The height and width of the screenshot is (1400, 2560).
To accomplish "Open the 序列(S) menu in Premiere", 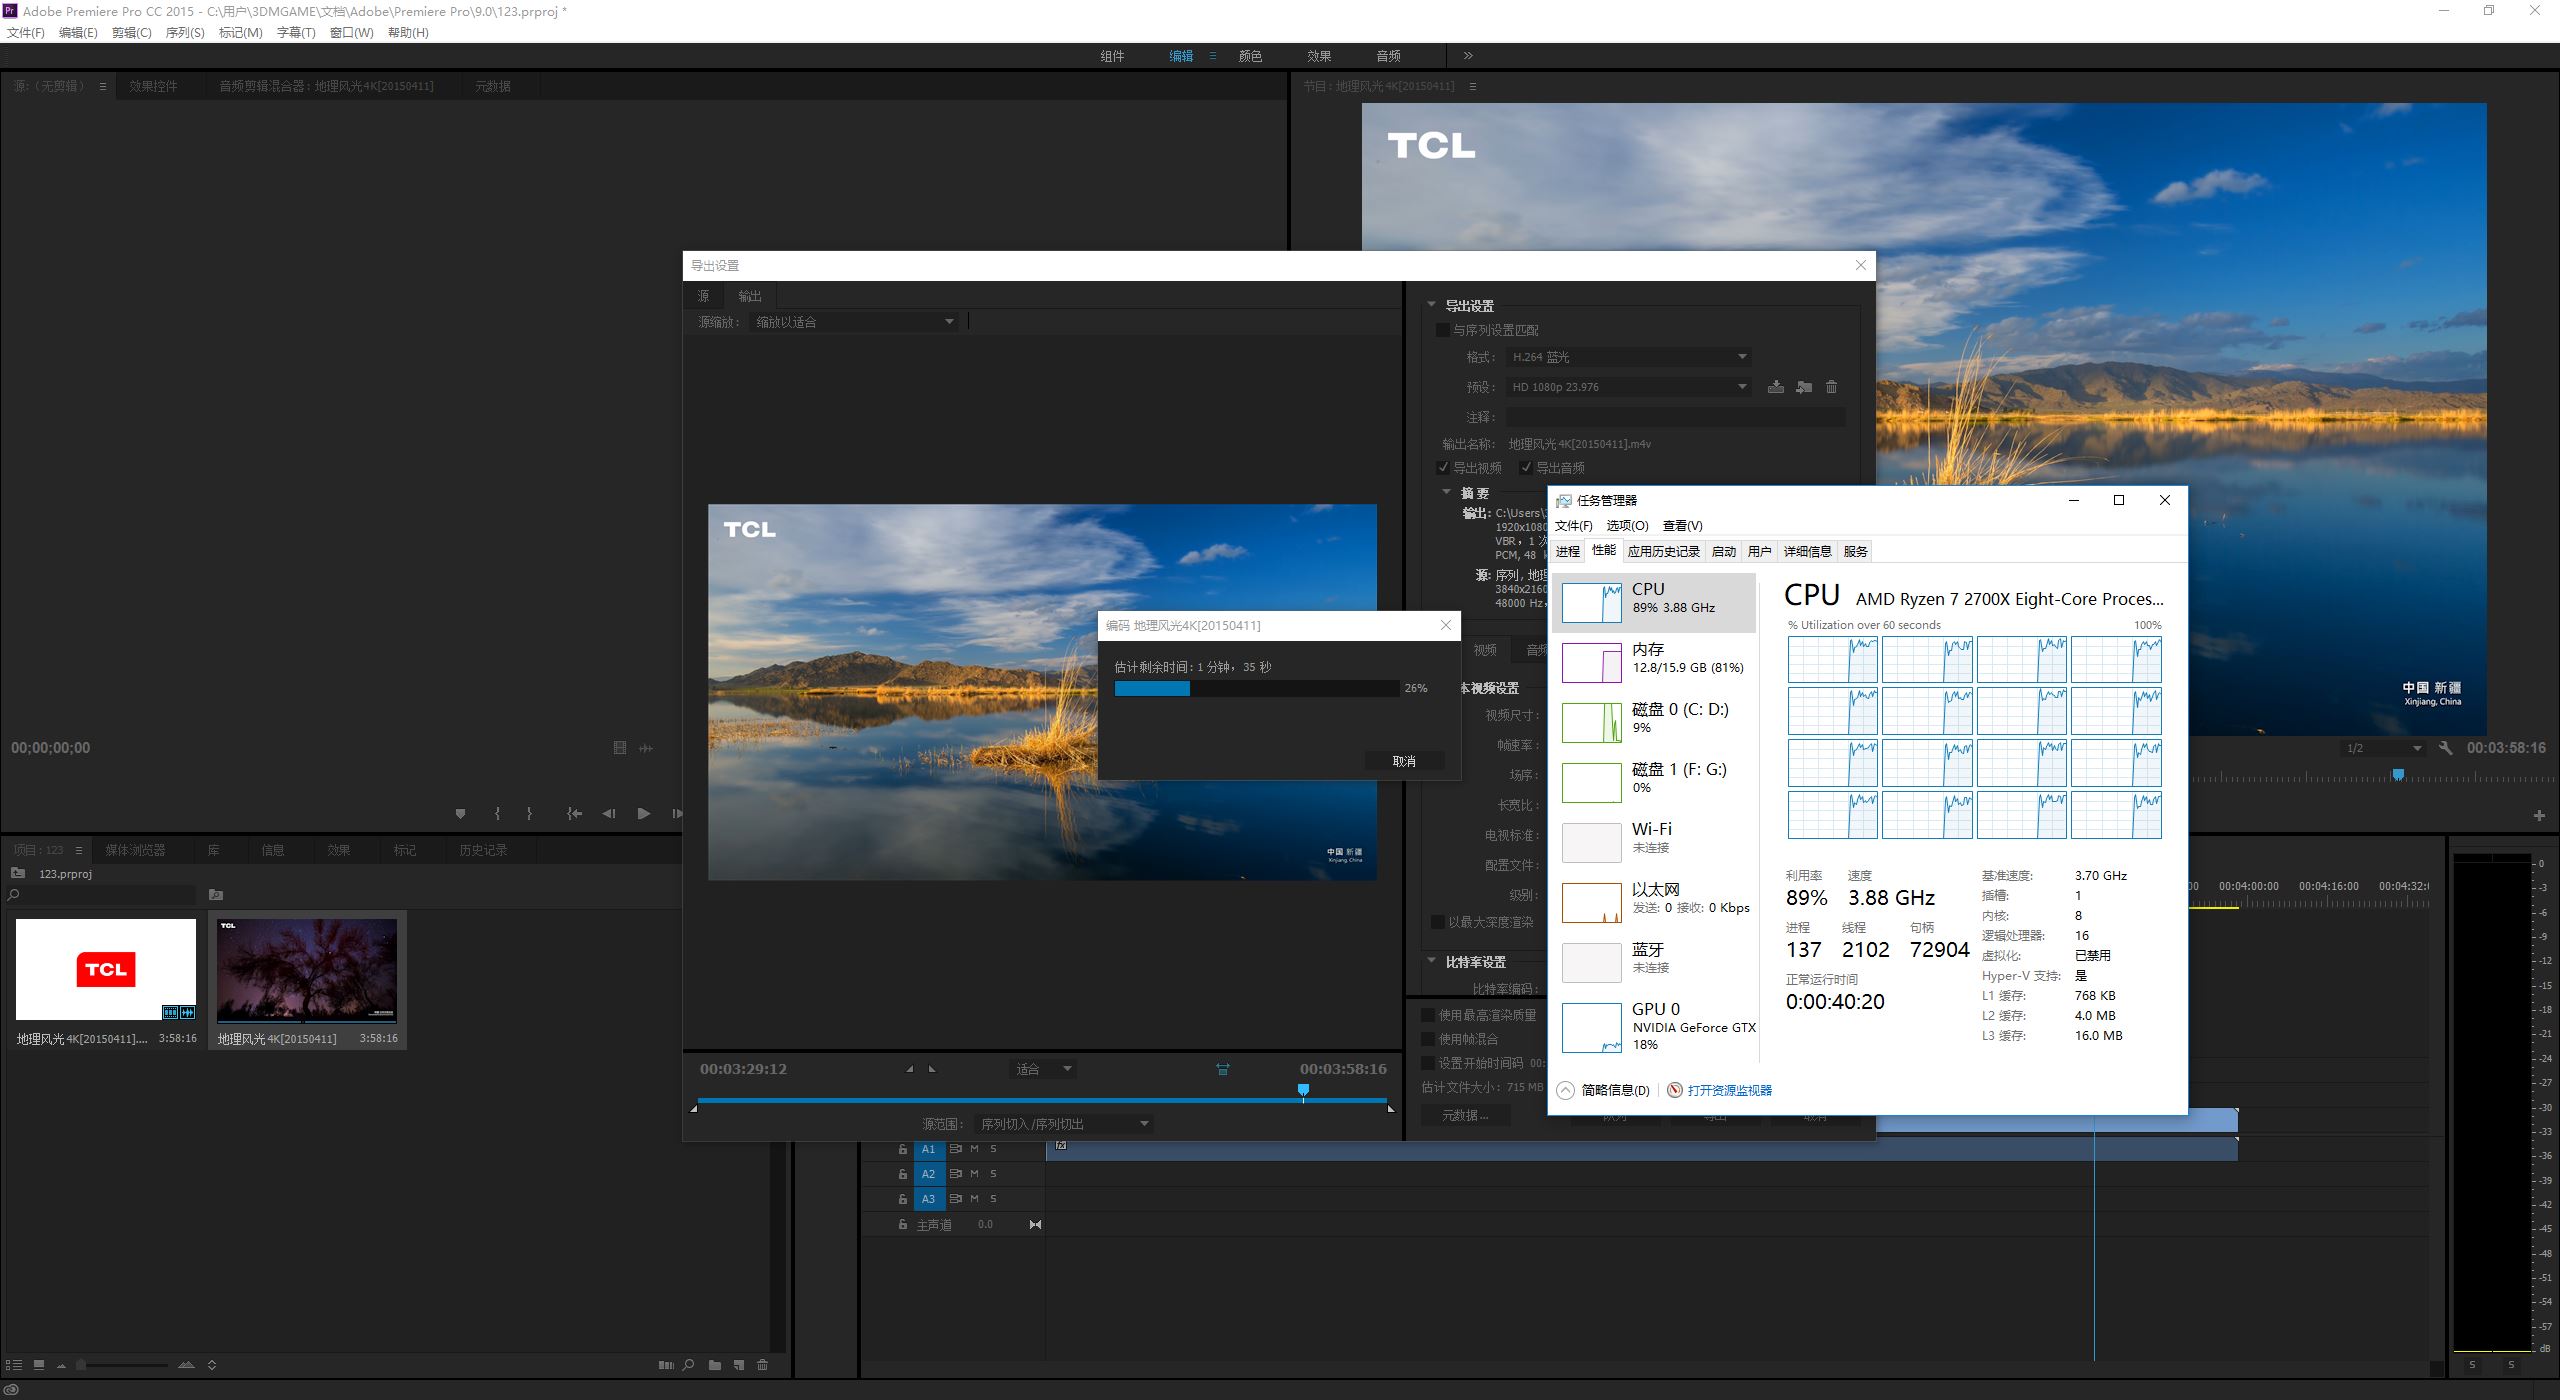I will (185, 33).
